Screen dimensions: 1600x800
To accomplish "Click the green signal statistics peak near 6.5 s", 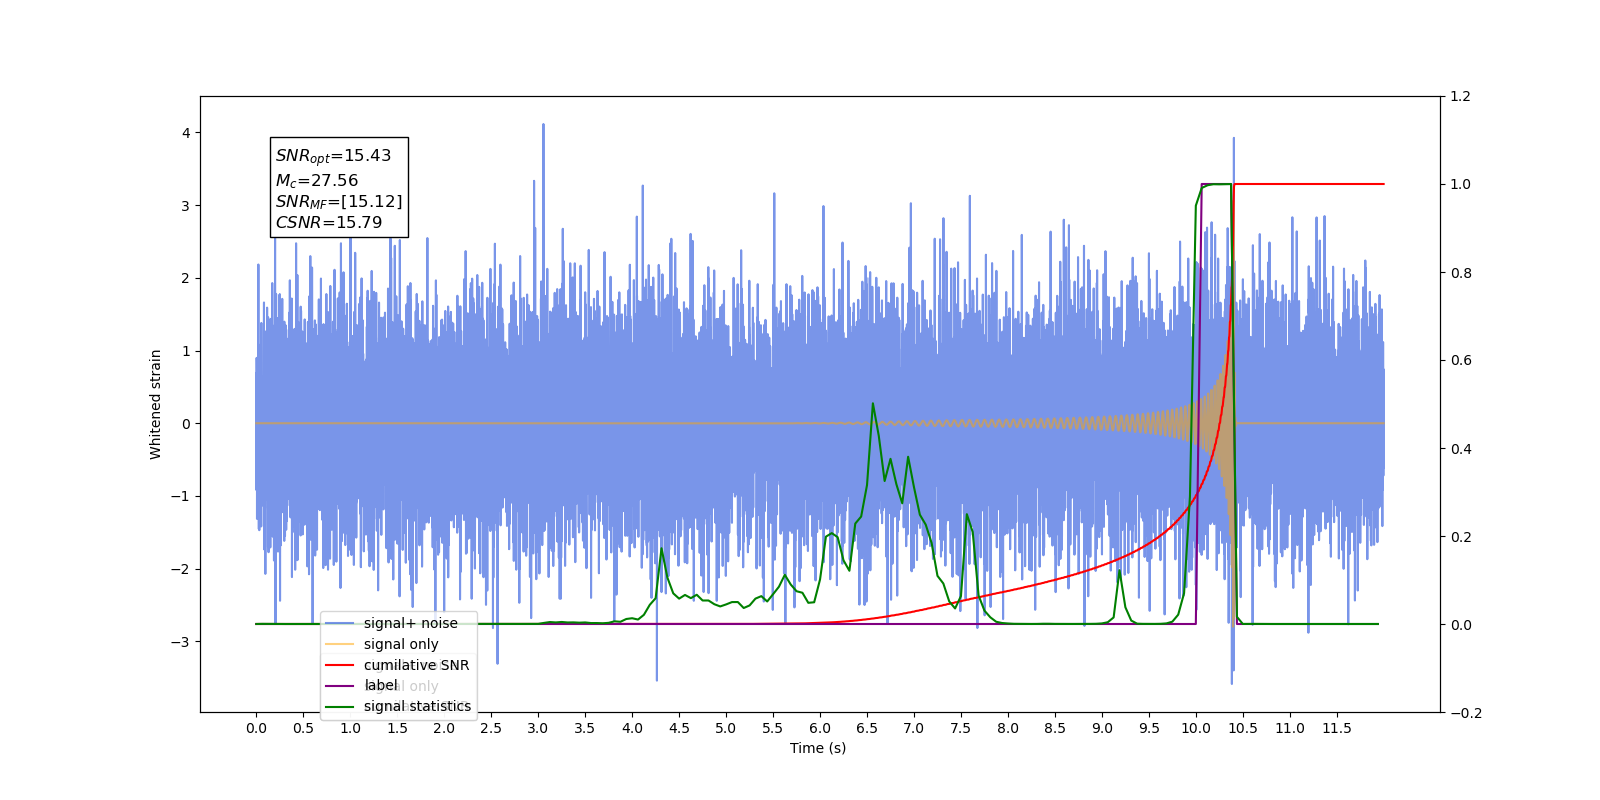I will pos(873,404).
